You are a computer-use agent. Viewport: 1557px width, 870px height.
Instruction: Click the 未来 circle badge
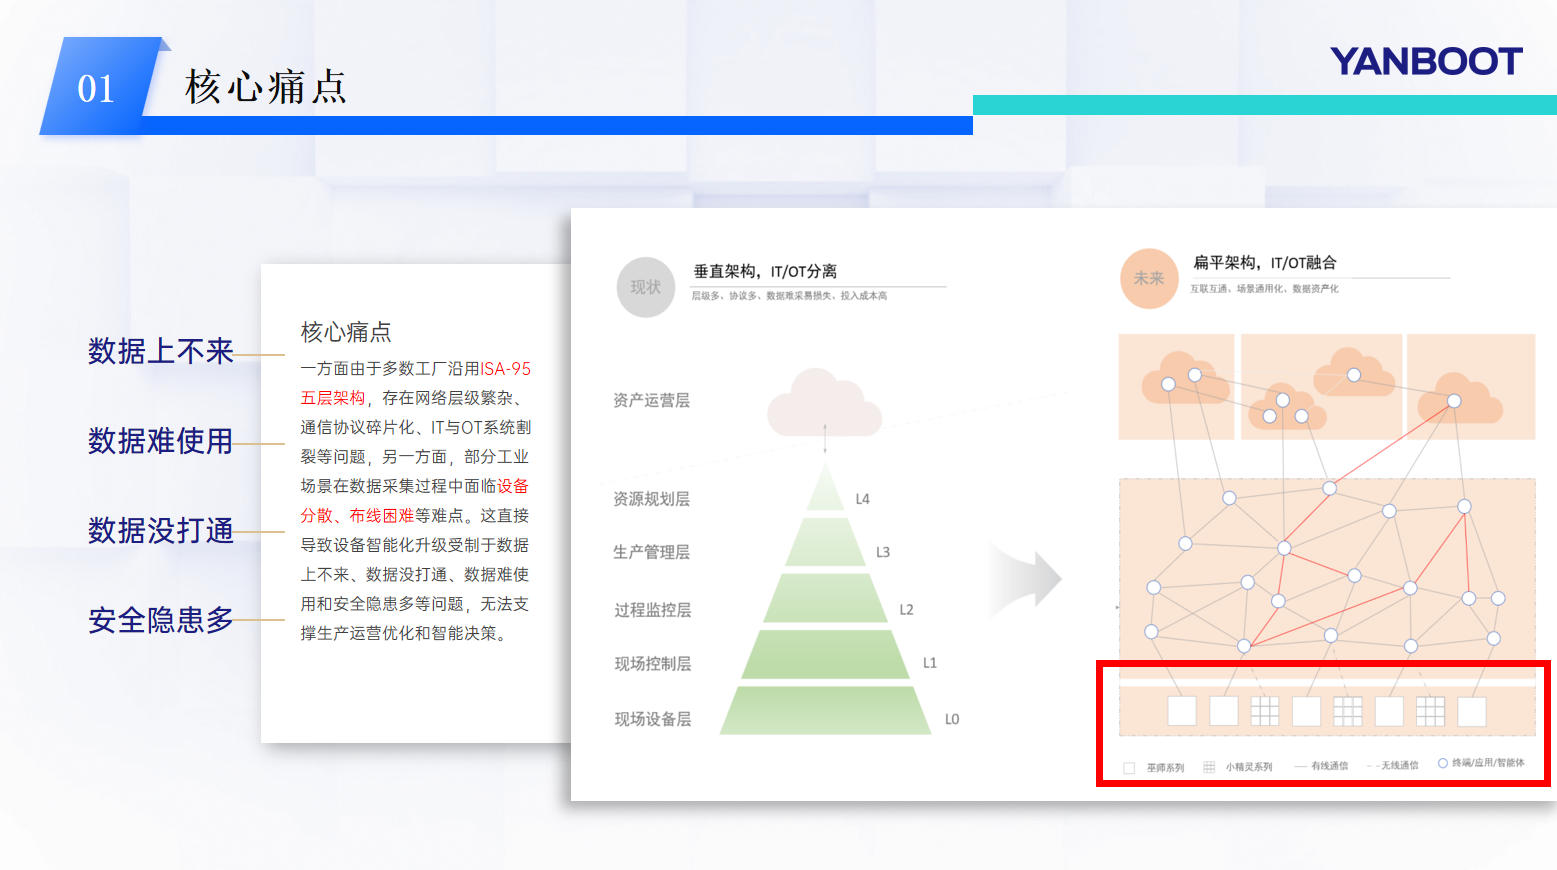click(1148, 278)
